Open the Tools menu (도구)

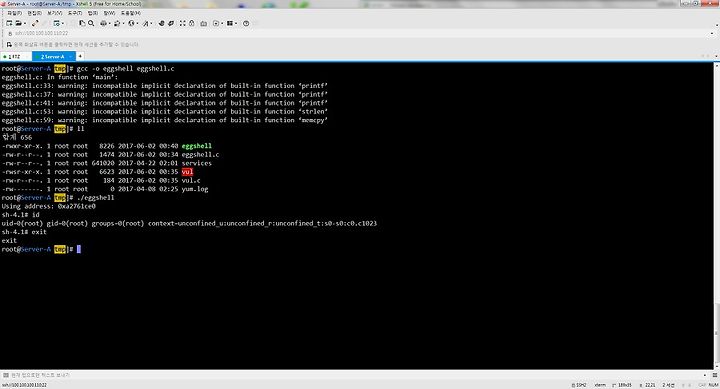pyautogui.click(x=74, y=13)
